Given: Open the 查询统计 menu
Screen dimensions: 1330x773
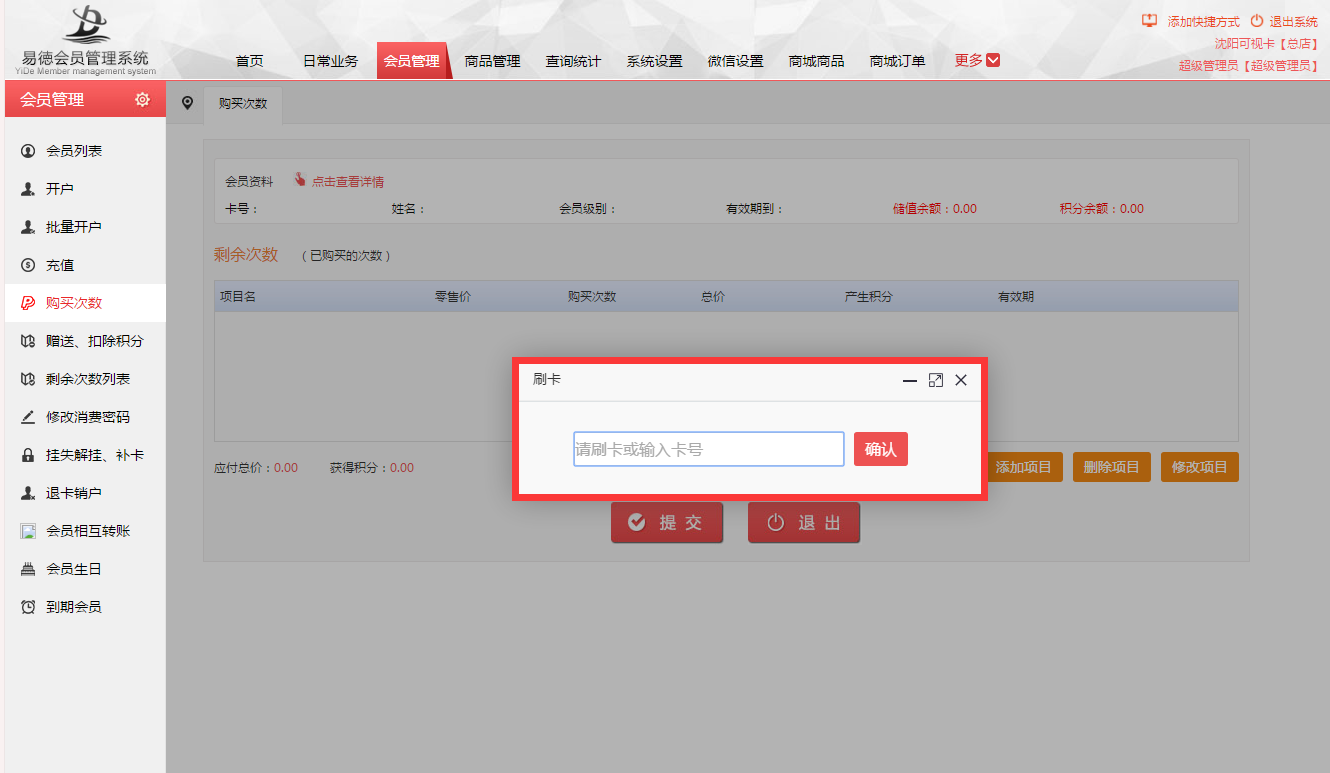Looking at the screenshot, I should 574,61.
